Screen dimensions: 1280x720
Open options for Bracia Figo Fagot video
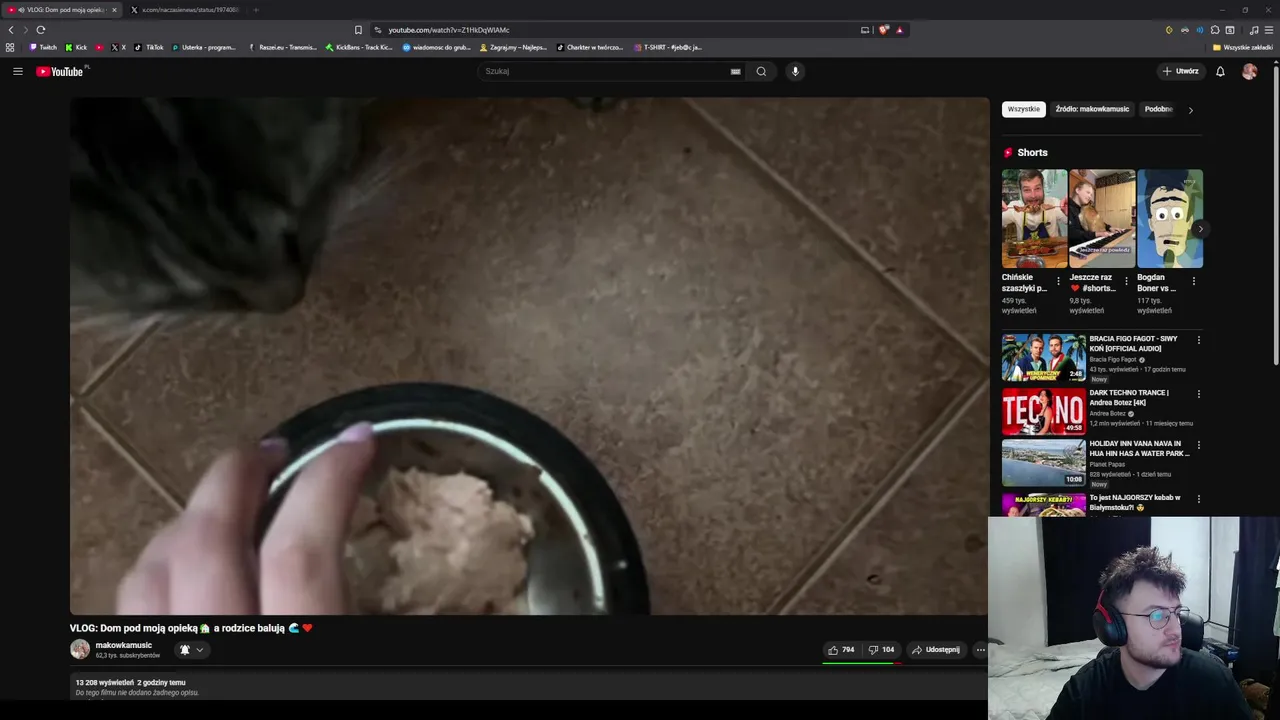(1198, 340)
